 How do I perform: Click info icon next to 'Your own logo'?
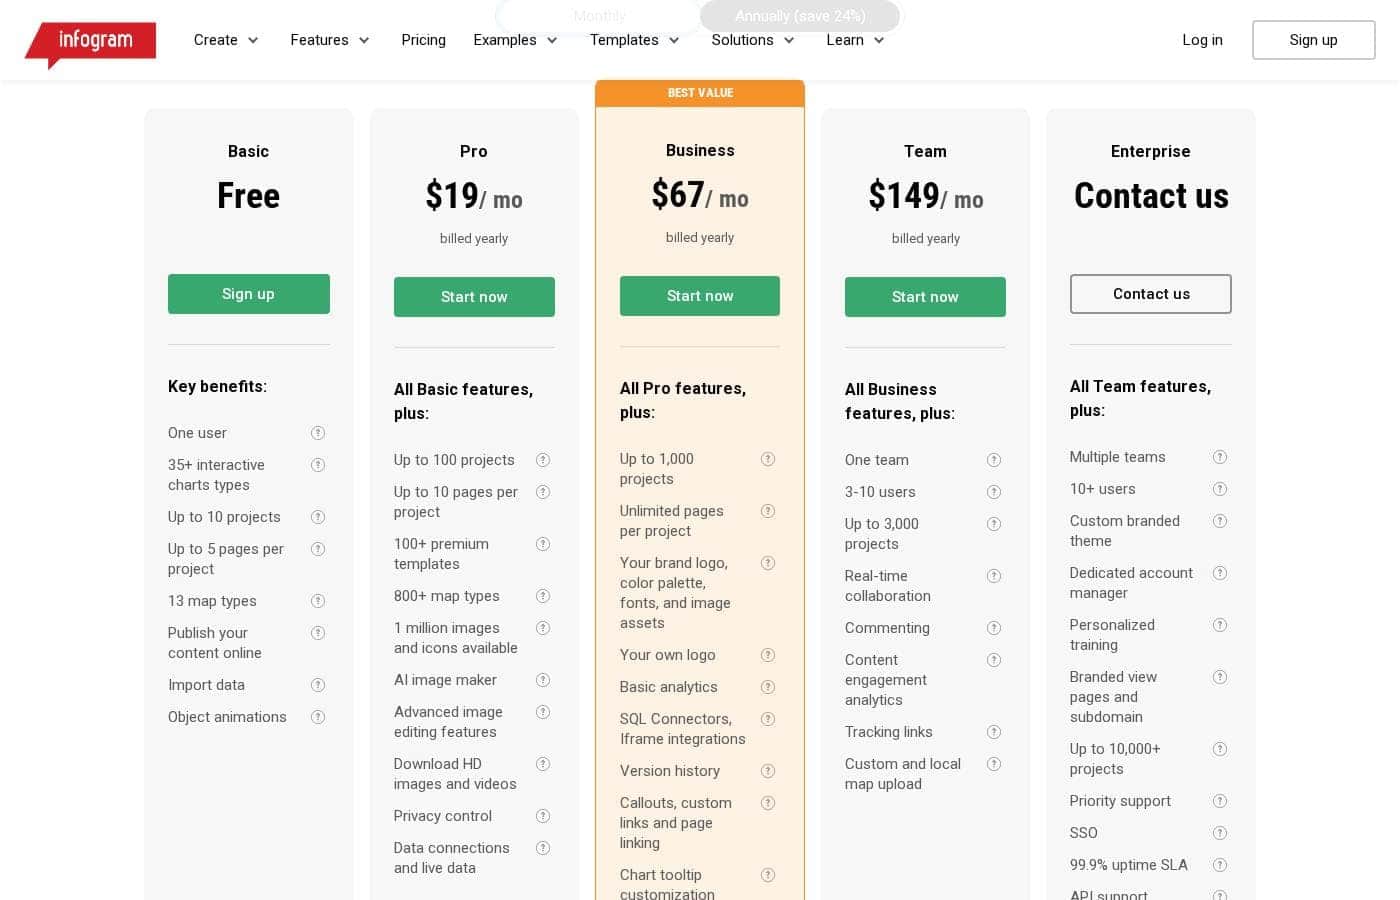click(x=768, y=655)
